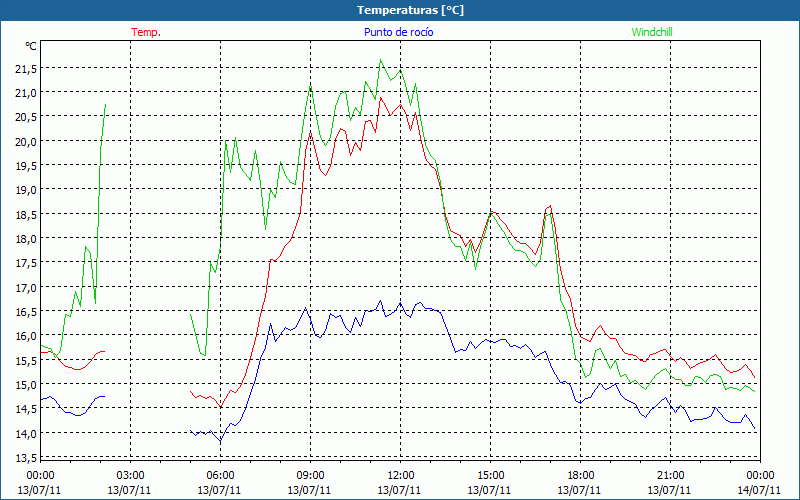Click the 15,0 y-axis value
This screenshot has width=800, height=500.
point(26,385)
